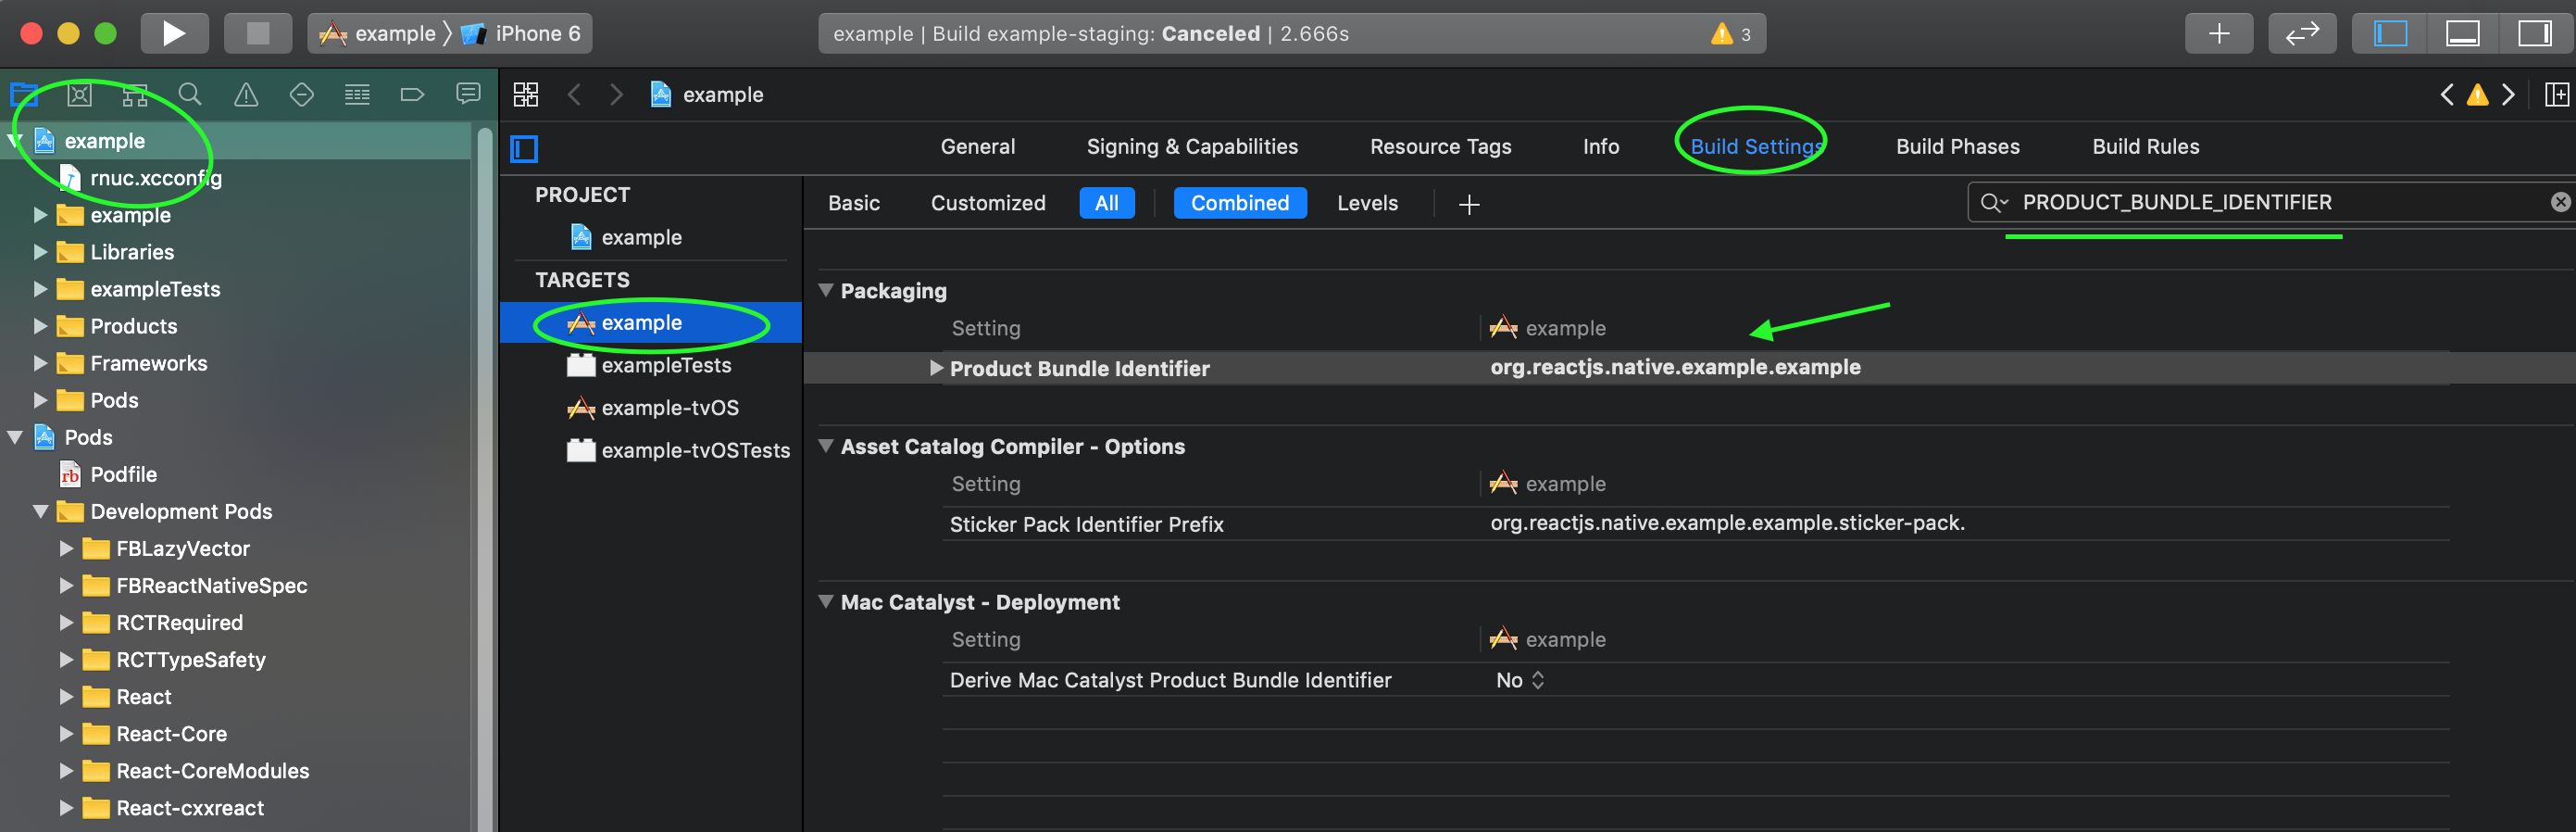
Task: Open the 3 warnings indicator in activity bar
Action: coord(1730,34)
